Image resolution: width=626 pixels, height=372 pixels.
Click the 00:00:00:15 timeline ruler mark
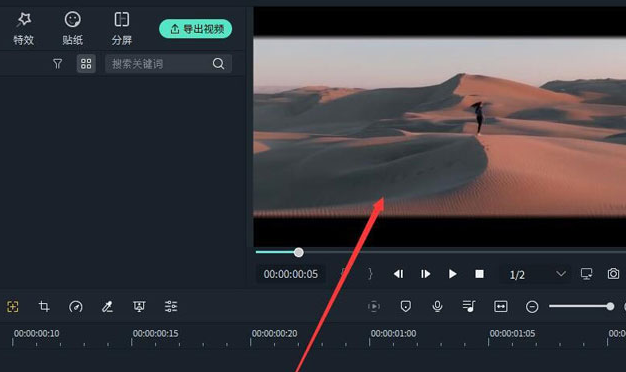(x=155, y=333)
